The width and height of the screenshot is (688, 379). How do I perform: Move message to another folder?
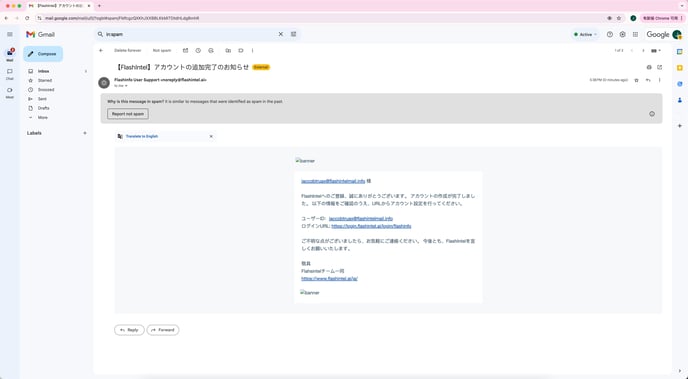pyautogui.click(x=228, y=50)
